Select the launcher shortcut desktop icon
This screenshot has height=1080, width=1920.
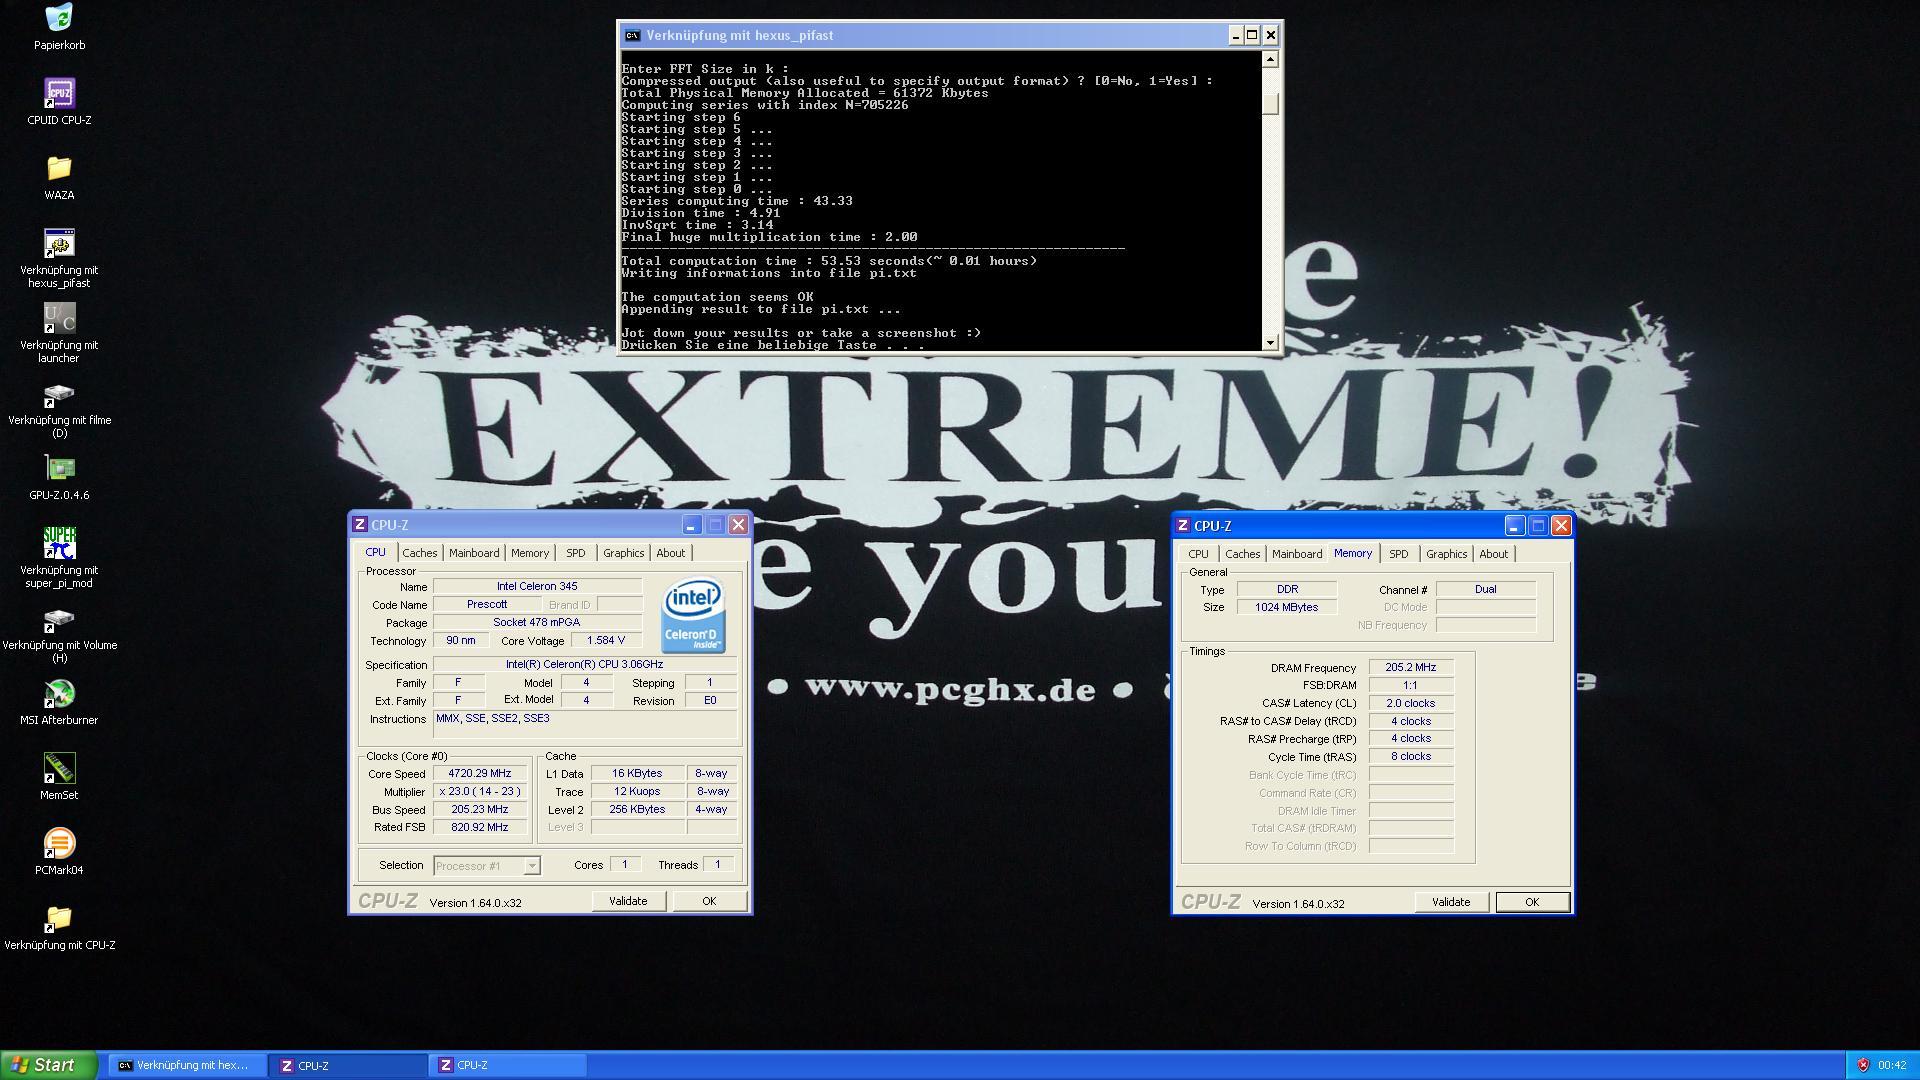tap(59, 318)
